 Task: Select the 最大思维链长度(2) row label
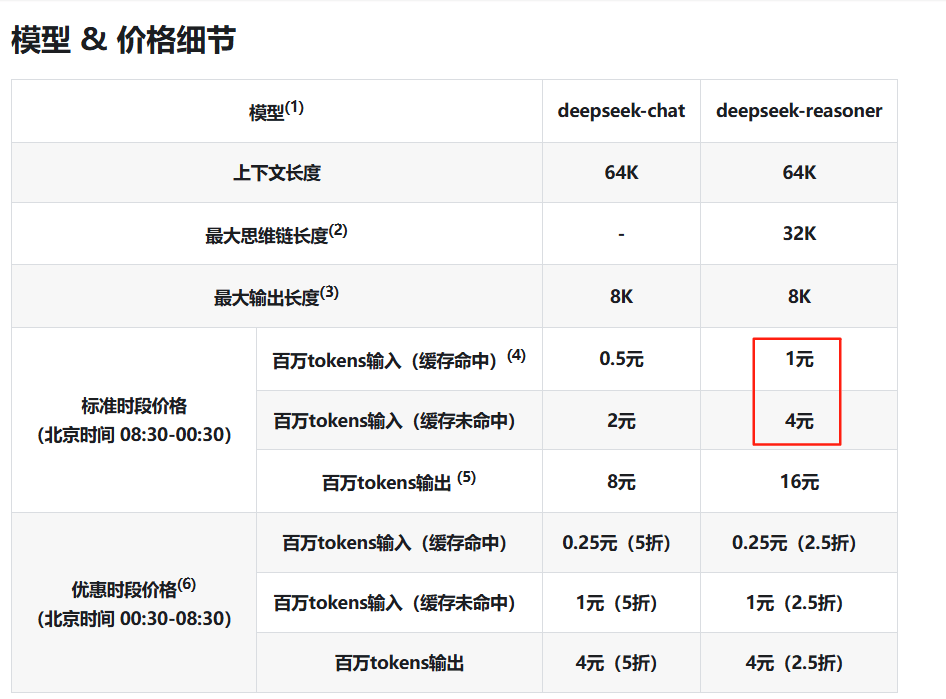coord(276,234)
